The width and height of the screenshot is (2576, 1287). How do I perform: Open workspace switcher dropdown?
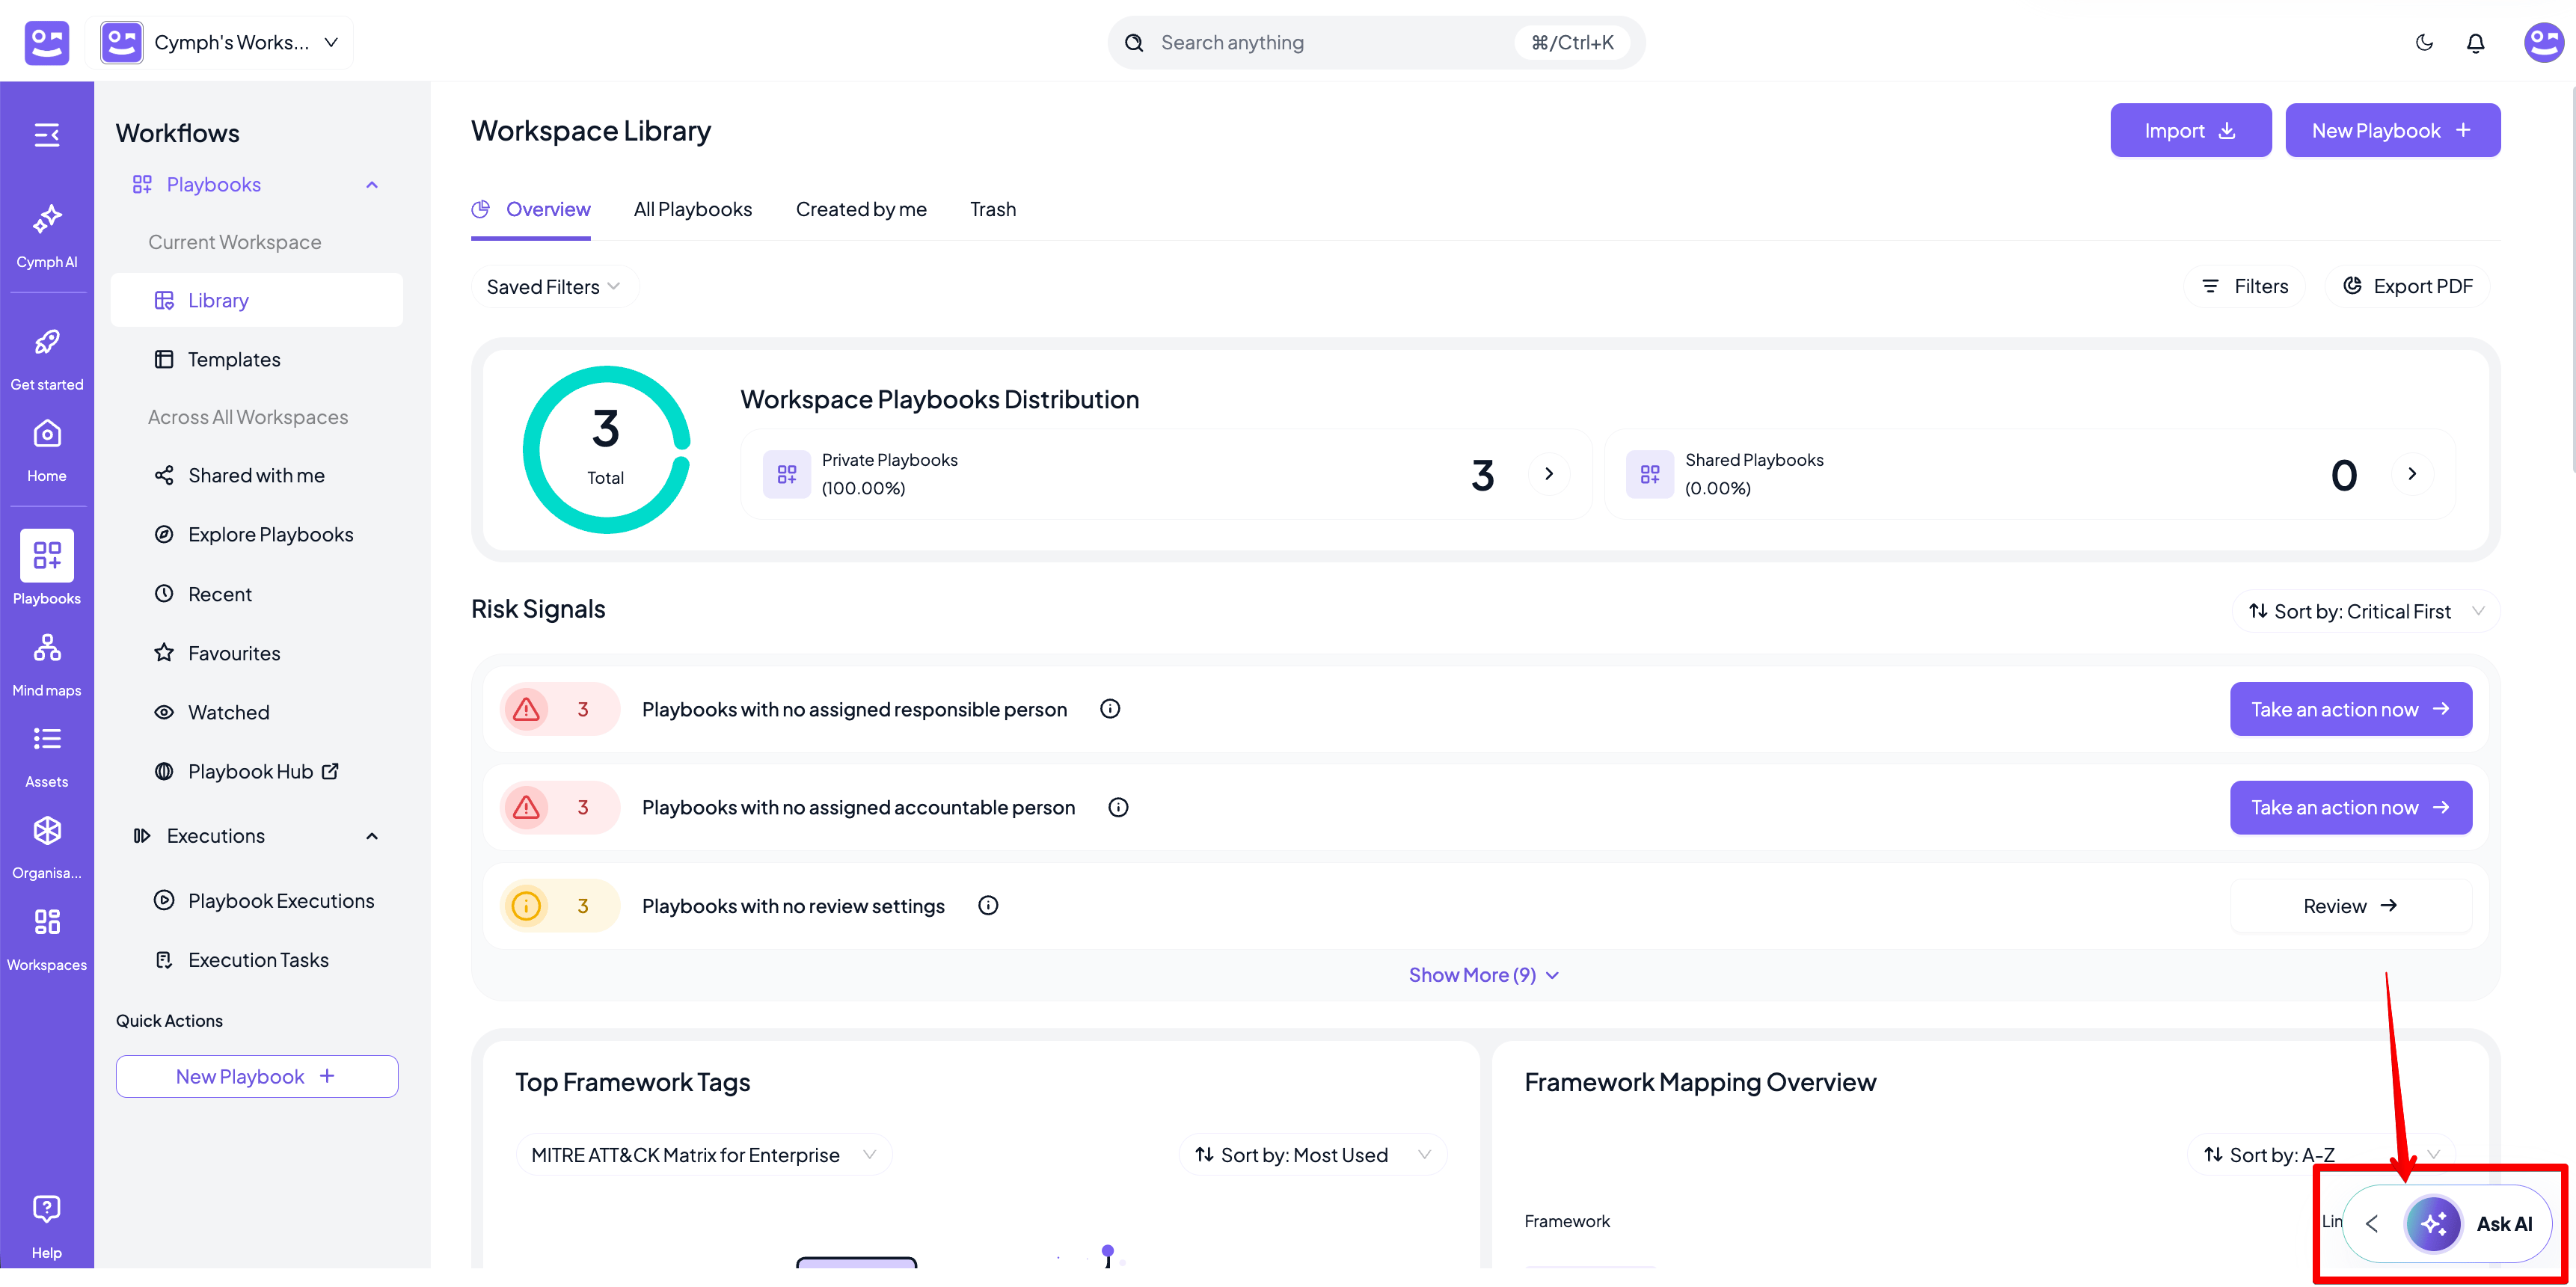tap(226, 42)
